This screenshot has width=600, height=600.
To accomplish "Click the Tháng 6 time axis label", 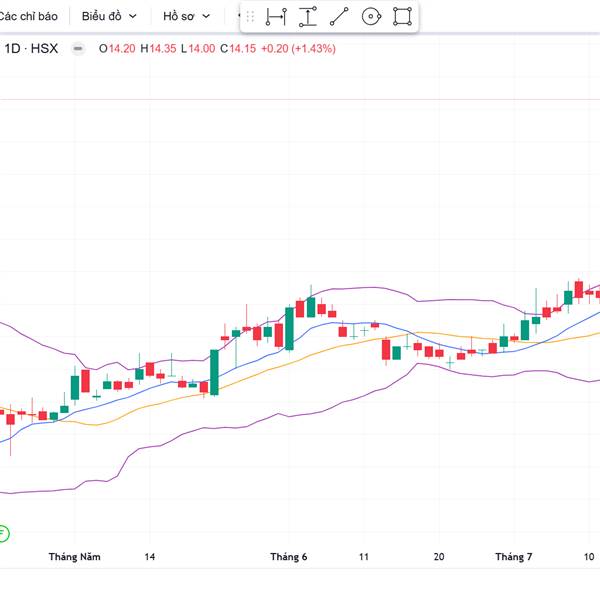I will click(x=289, y=557).
